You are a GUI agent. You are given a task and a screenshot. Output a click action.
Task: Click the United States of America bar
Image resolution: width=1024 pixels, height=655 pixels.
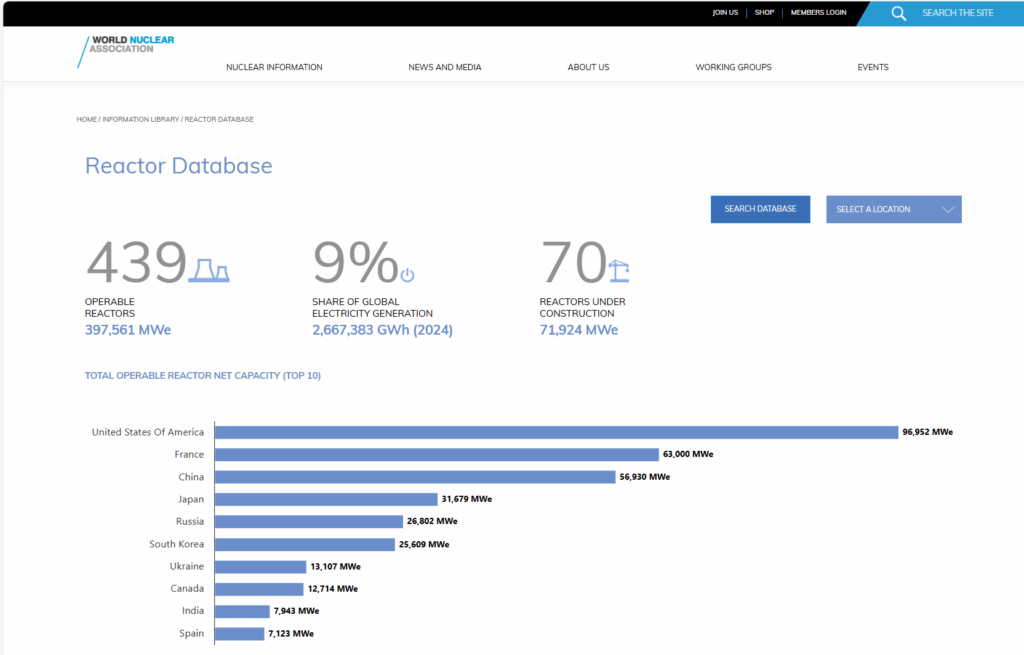click(x=556, y=432)
